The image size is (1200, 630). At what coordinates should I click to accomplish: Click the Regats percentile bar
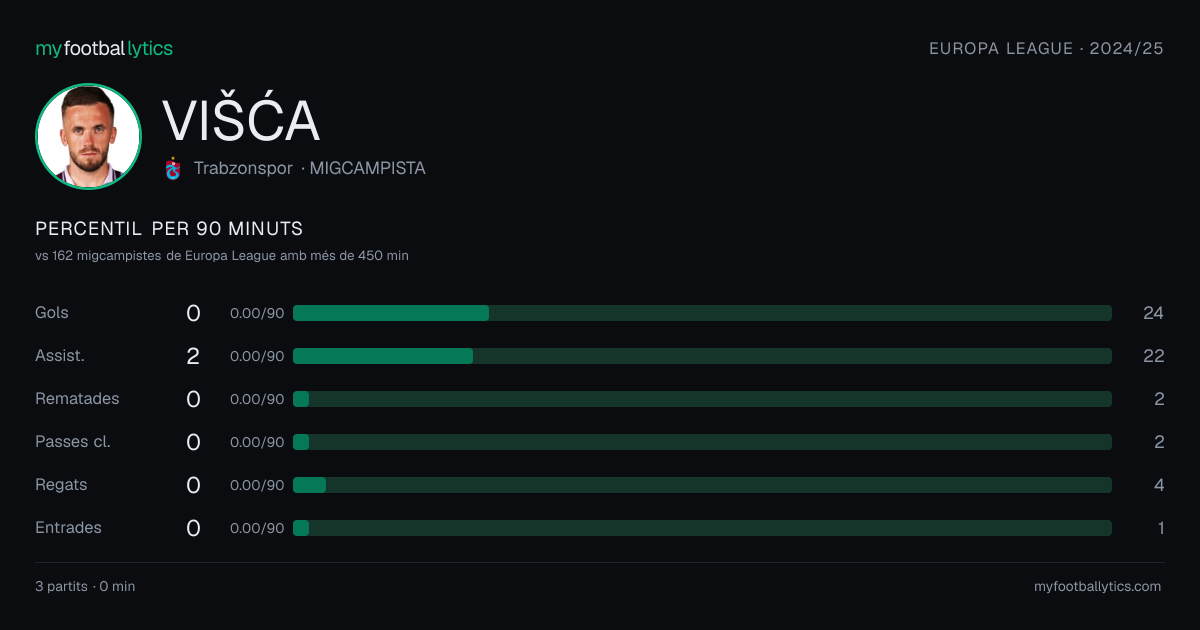click(702, 485)
